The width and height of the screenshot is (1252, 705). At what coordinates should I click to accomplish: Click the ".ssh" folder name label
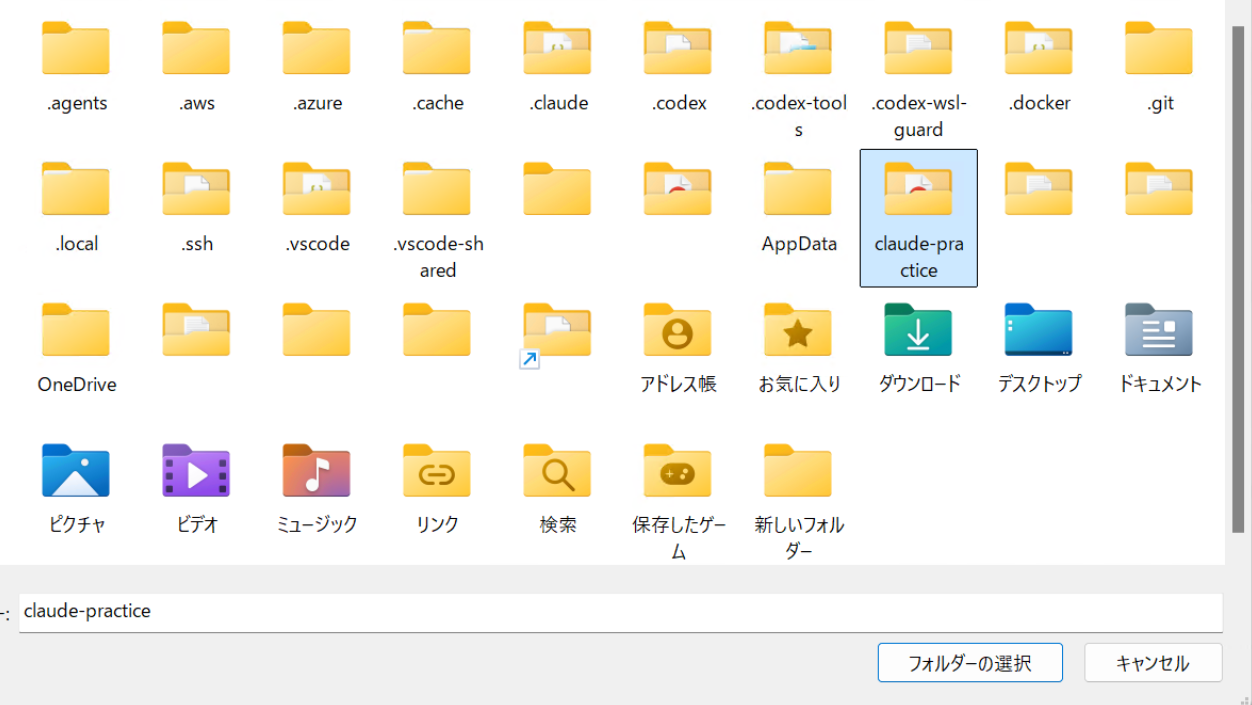coord(197,244)
